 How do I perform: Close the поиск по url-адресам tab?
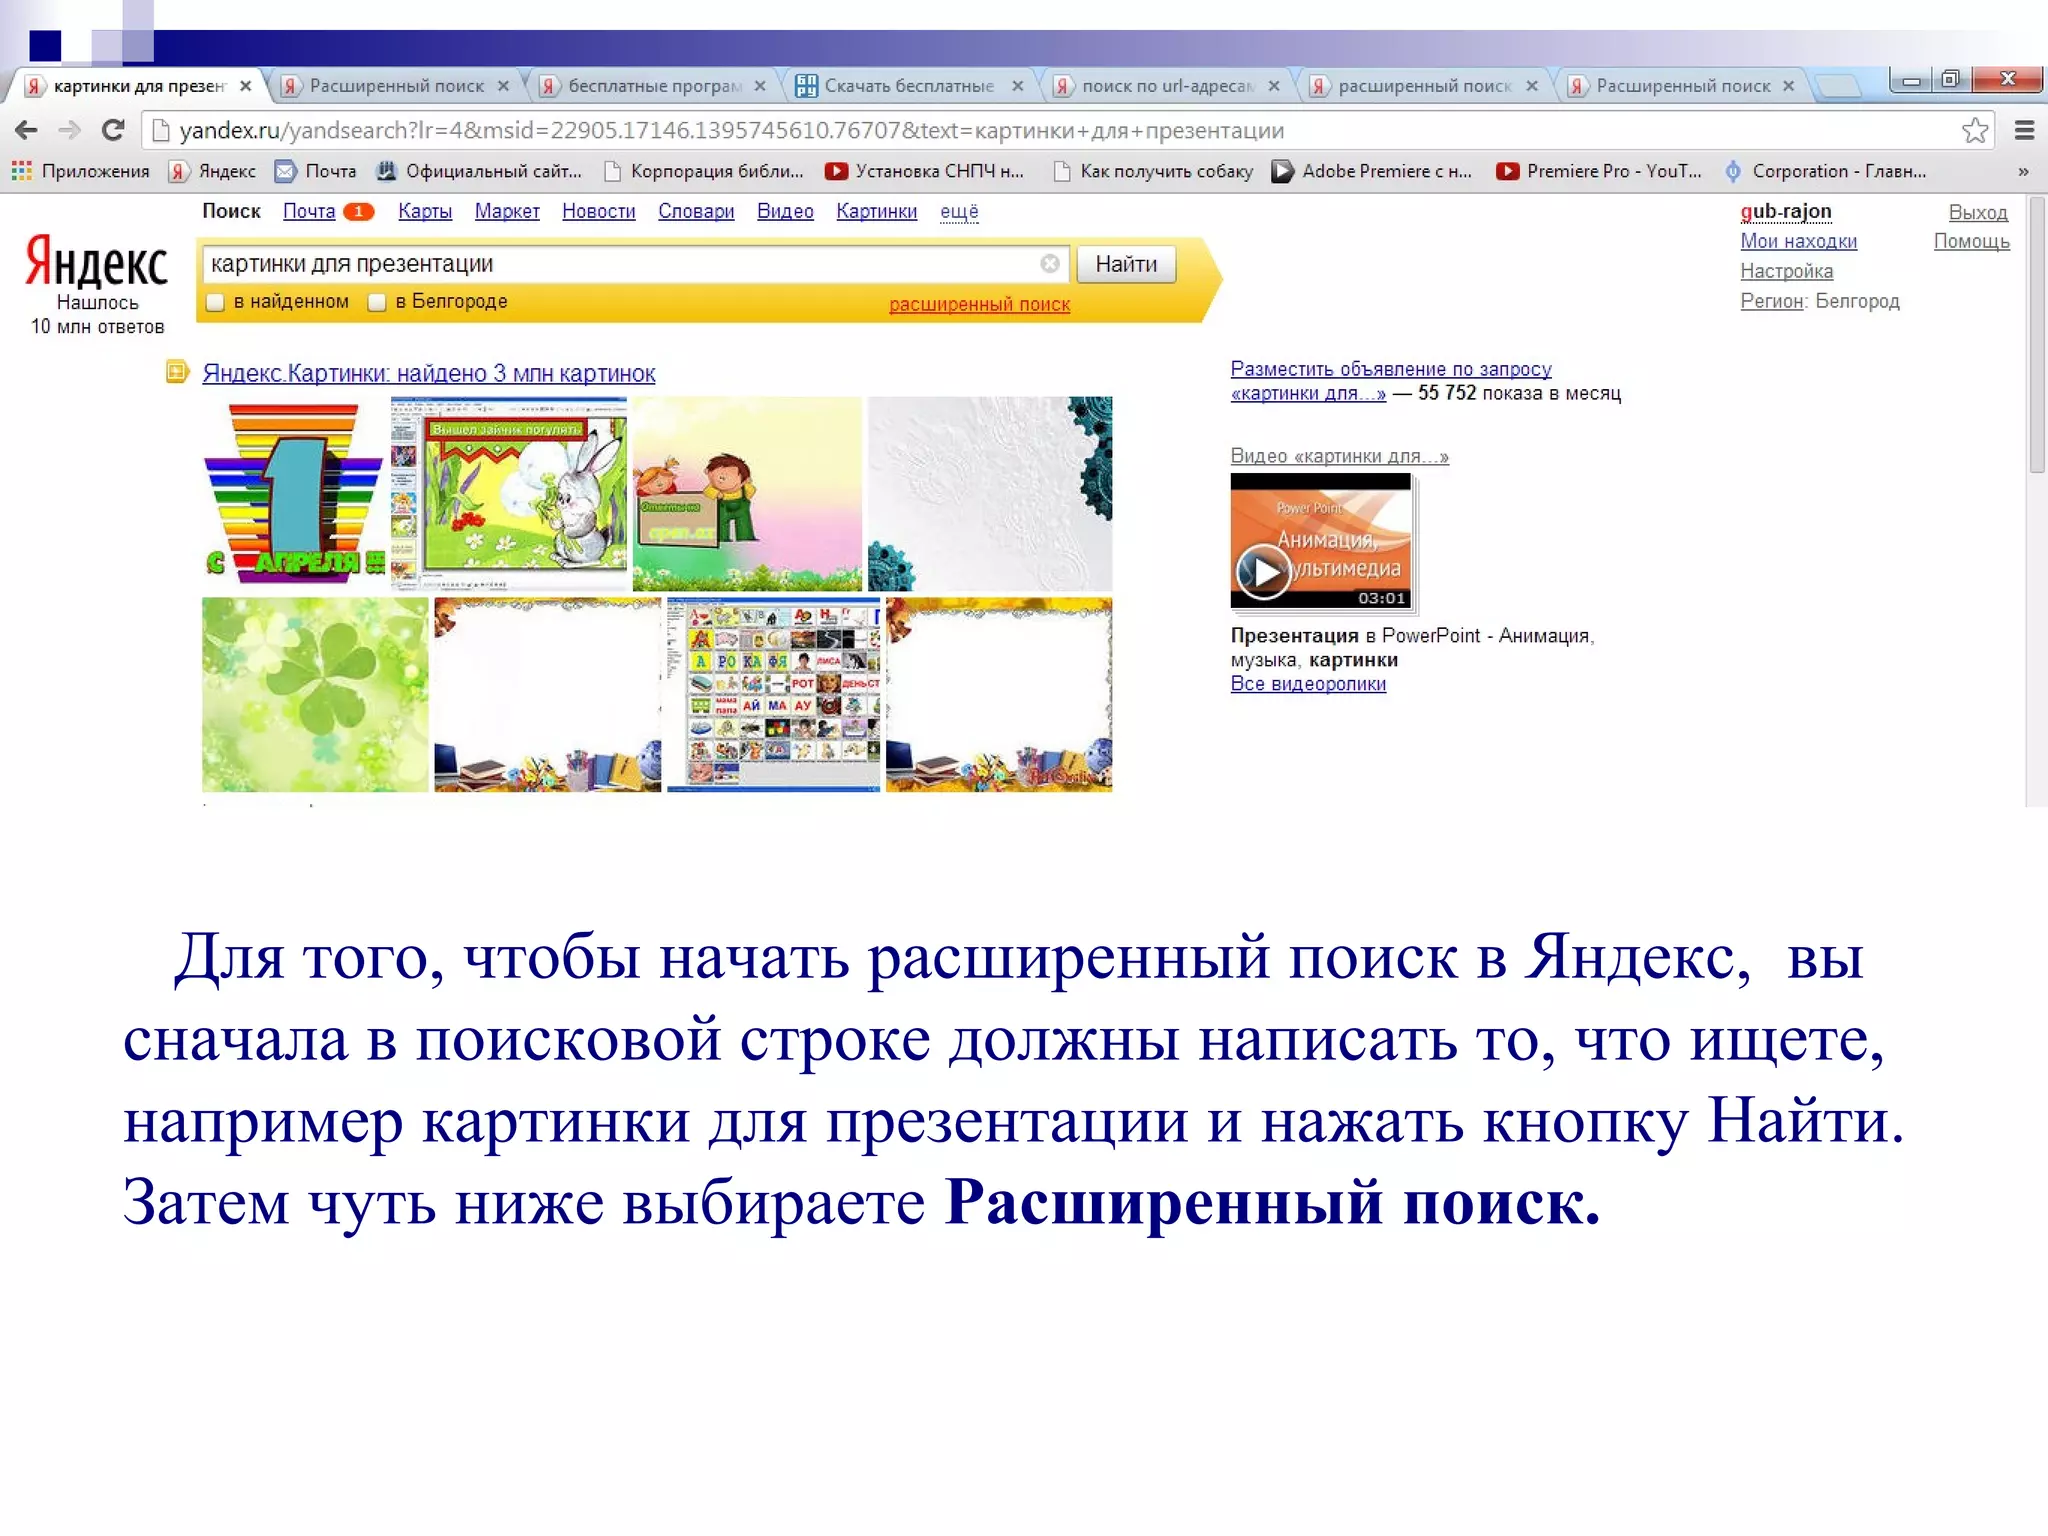click(1274, 86)
